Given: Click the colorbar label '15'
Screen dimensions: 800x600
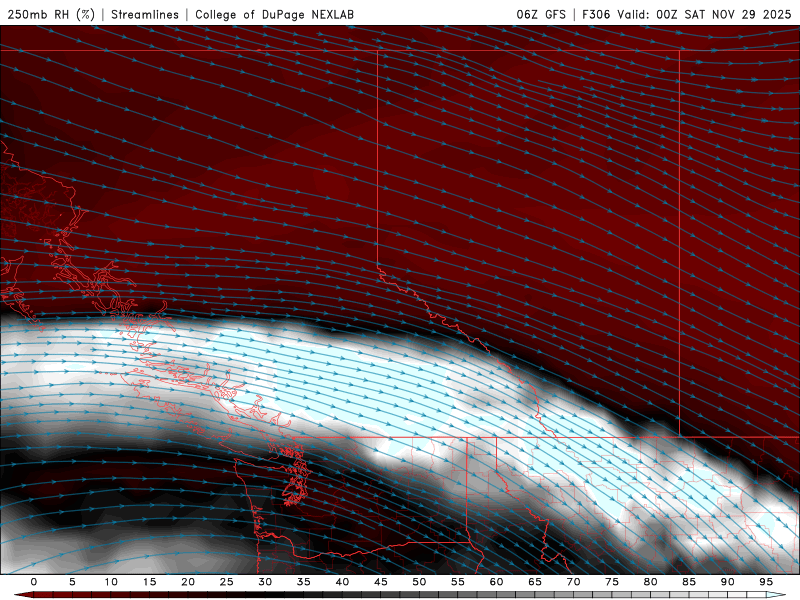Looking at the screenshot, I should (149, 582).
